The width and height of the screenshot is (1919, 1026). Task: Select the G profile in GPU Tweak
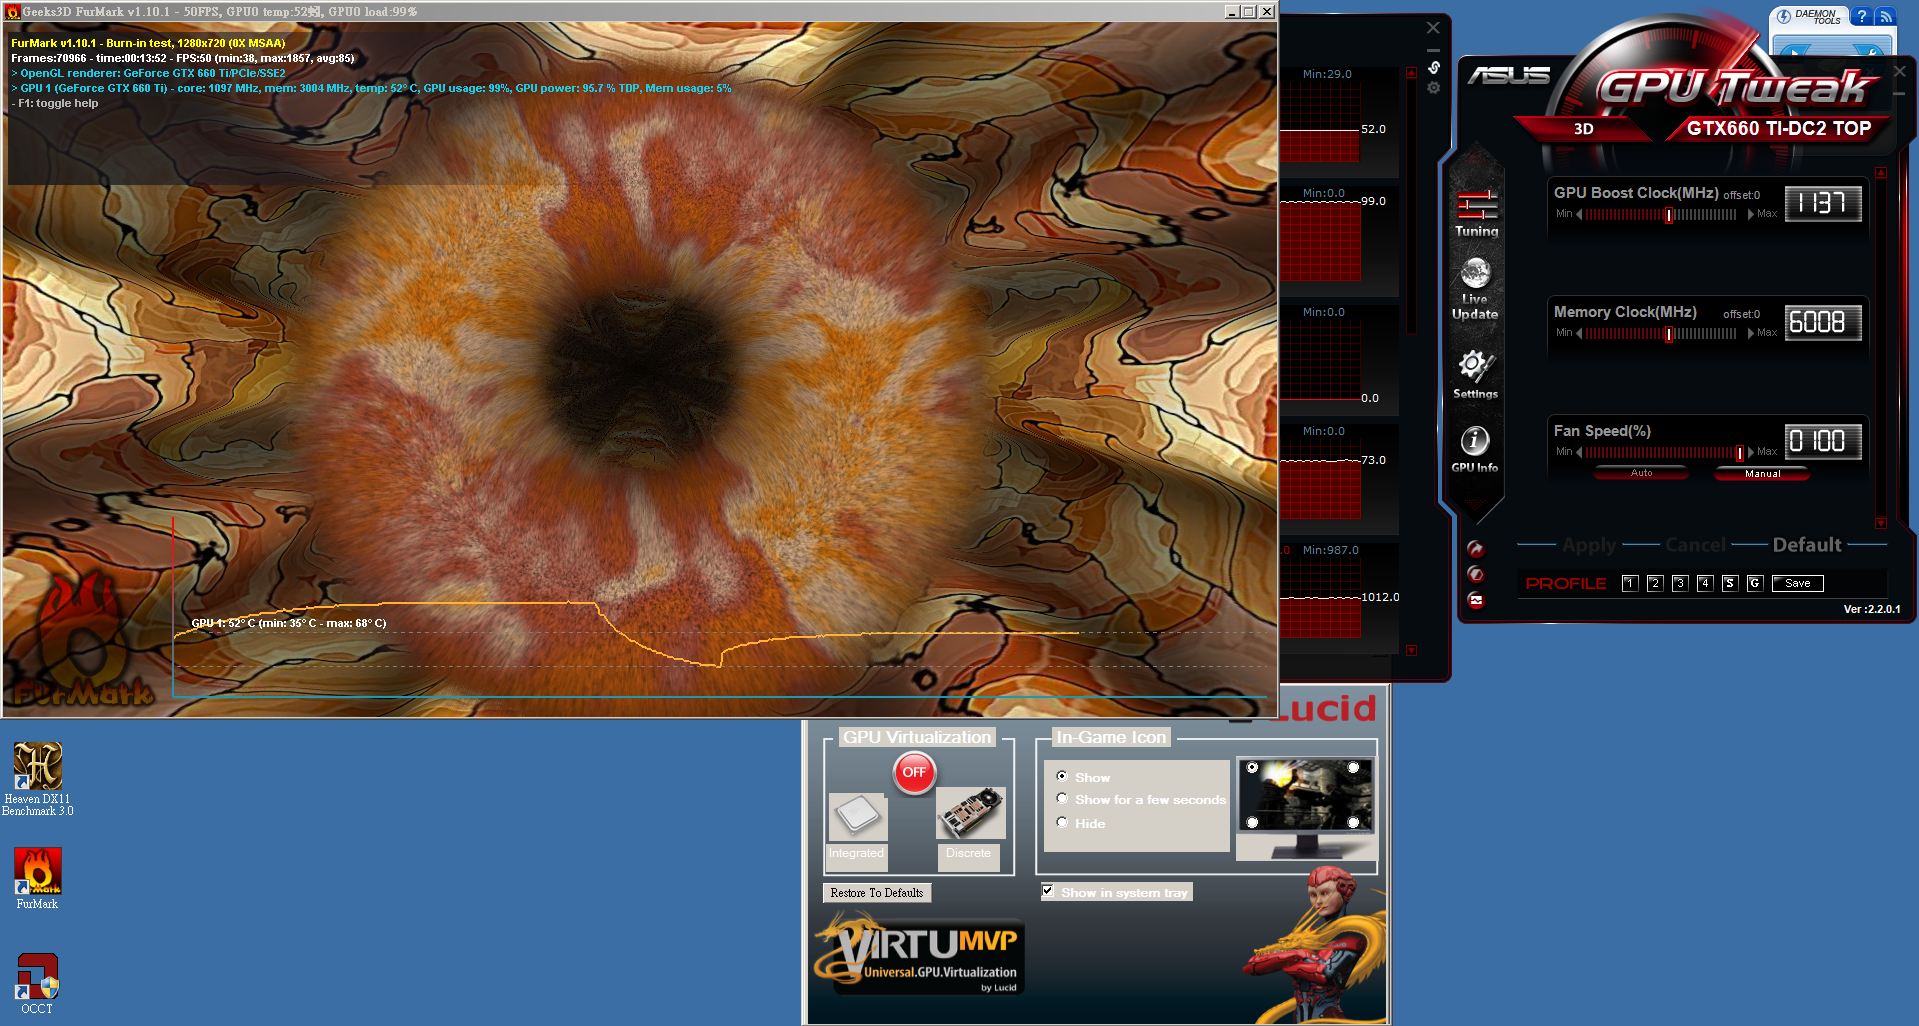point(1755,583)
